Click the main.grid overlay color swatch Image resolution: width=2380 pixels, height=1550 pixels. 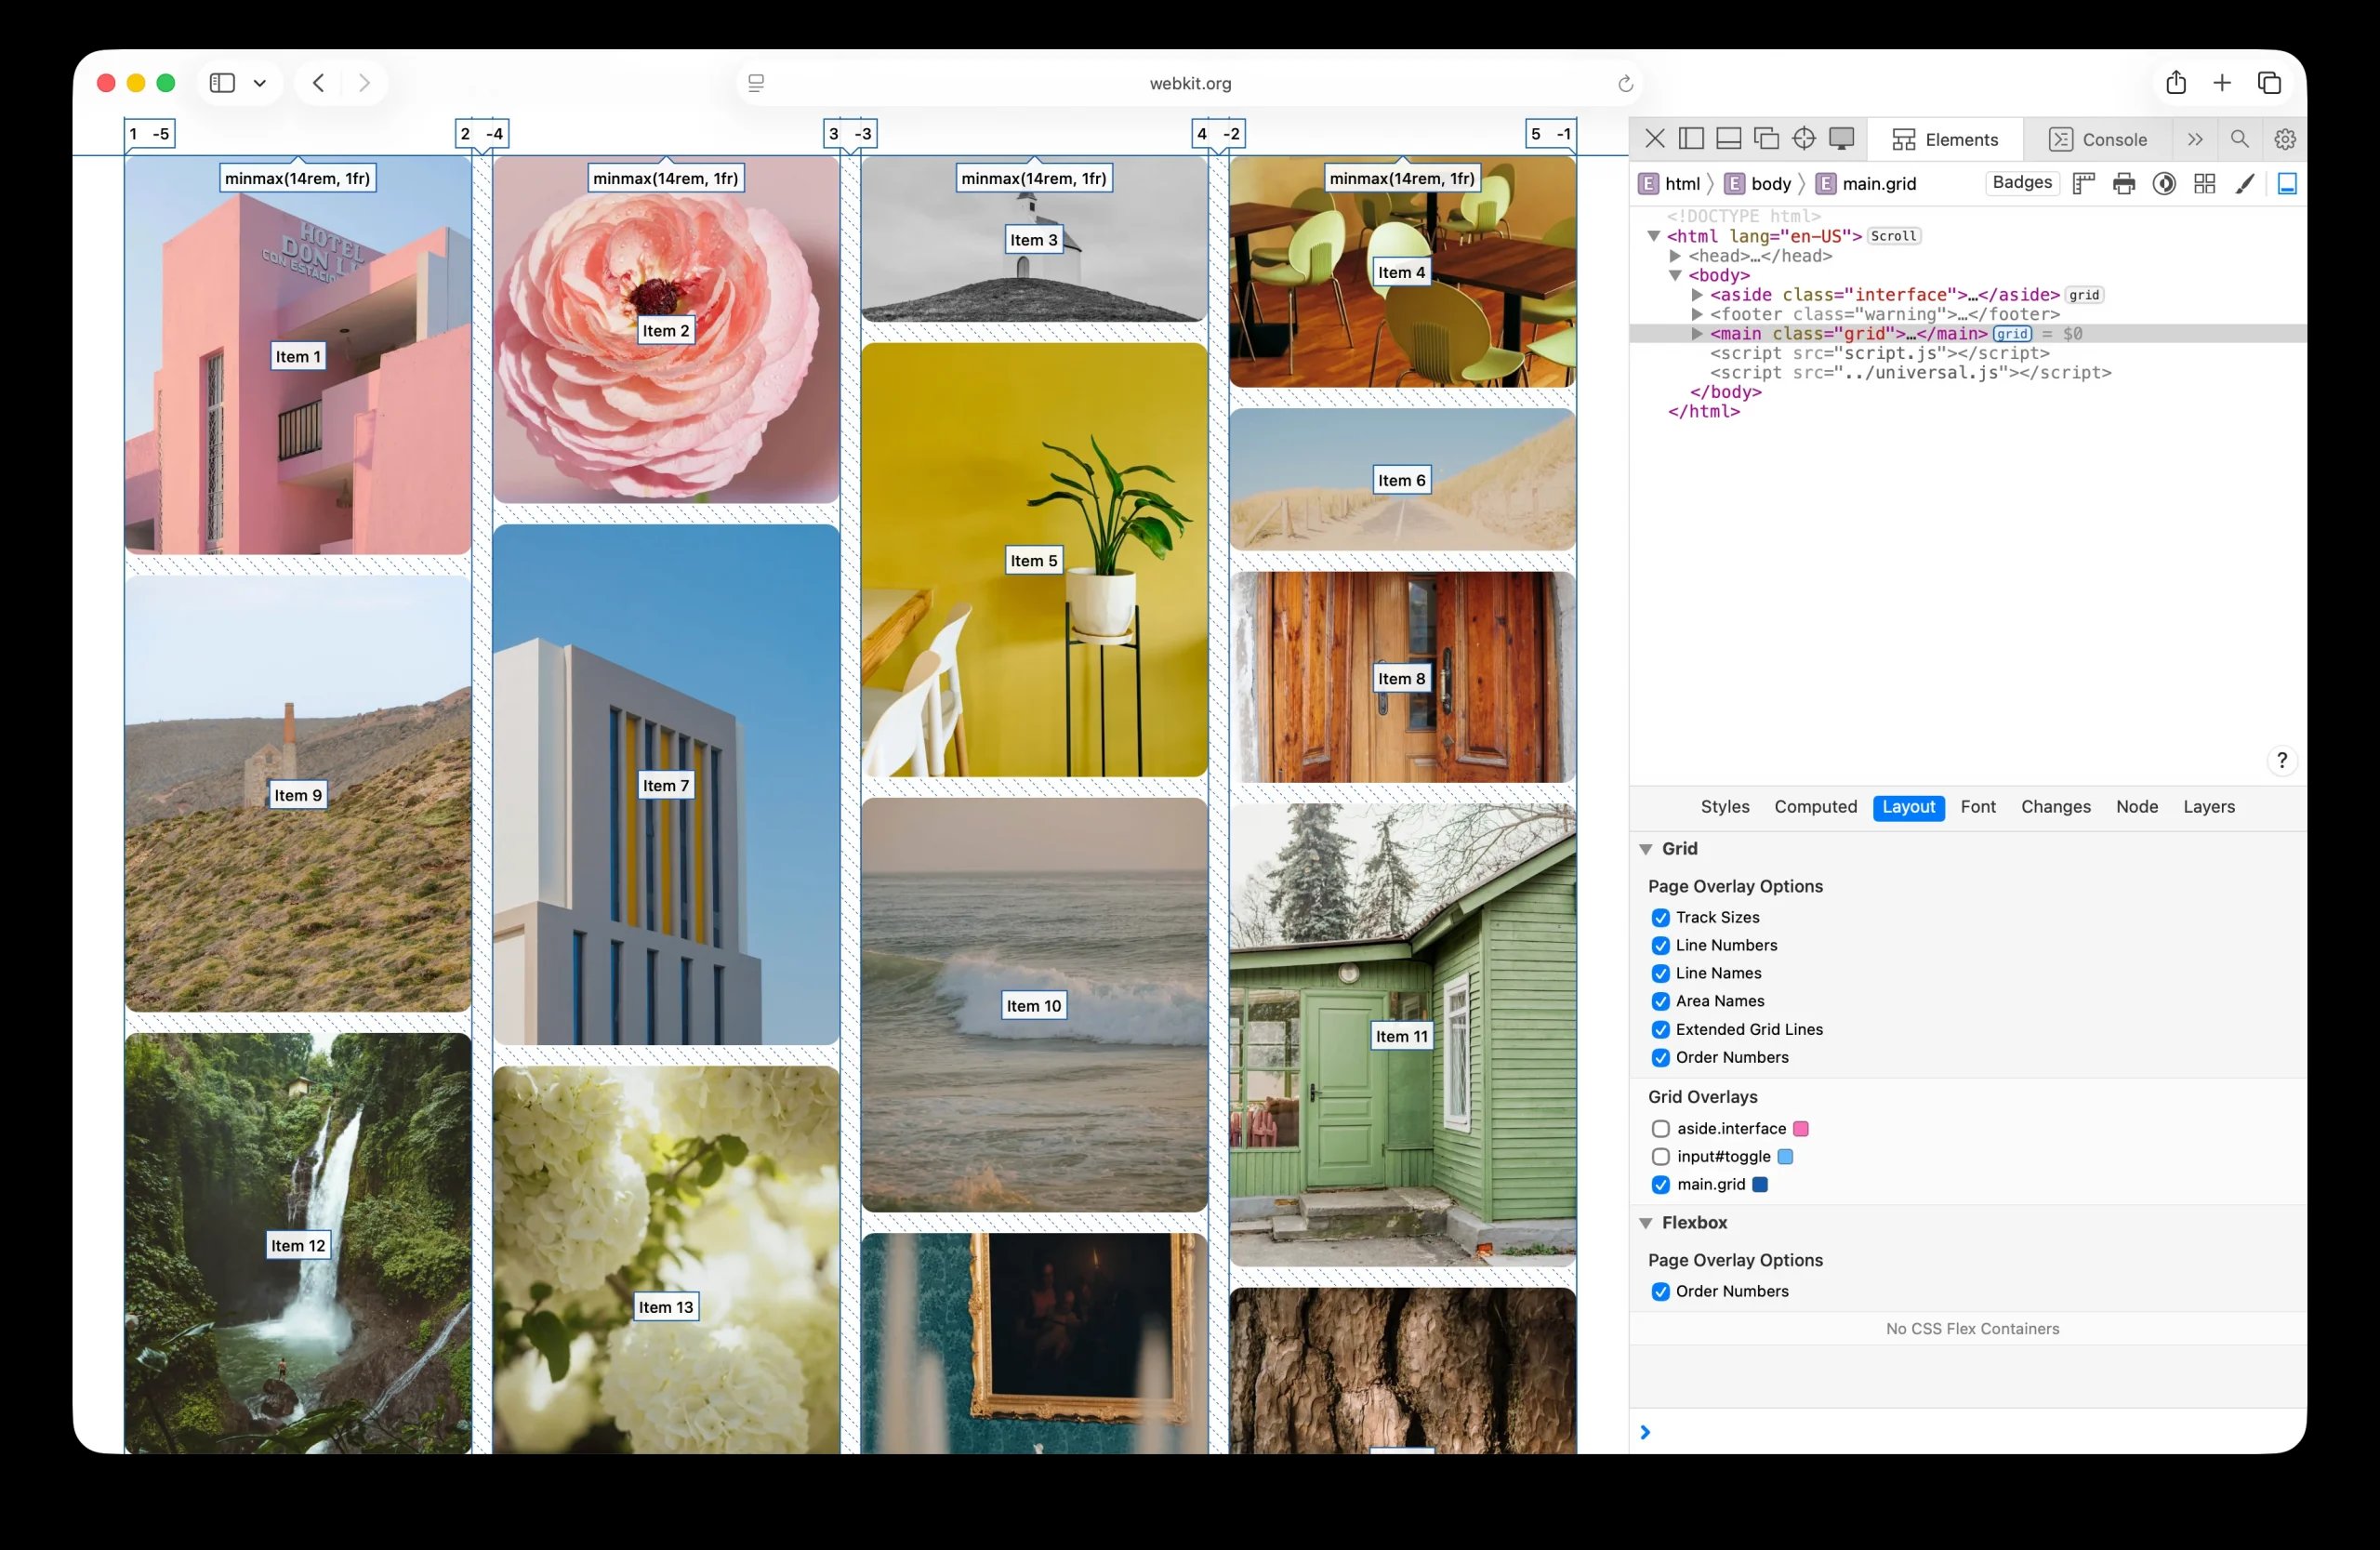(1760, 1185)
